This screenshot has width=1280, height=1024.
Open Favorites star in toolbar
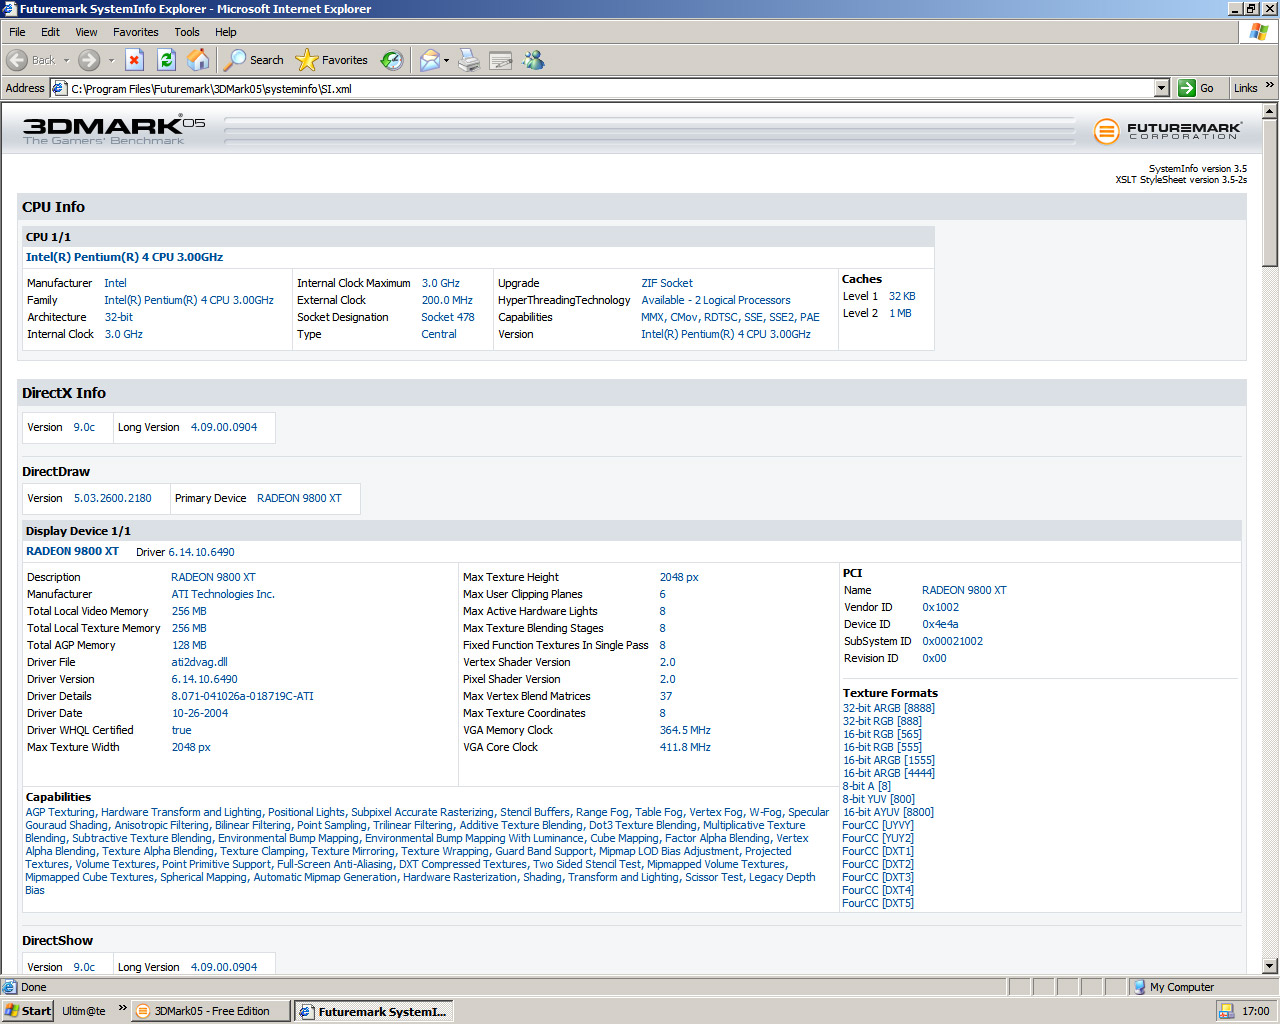click(x=333, y=60)
